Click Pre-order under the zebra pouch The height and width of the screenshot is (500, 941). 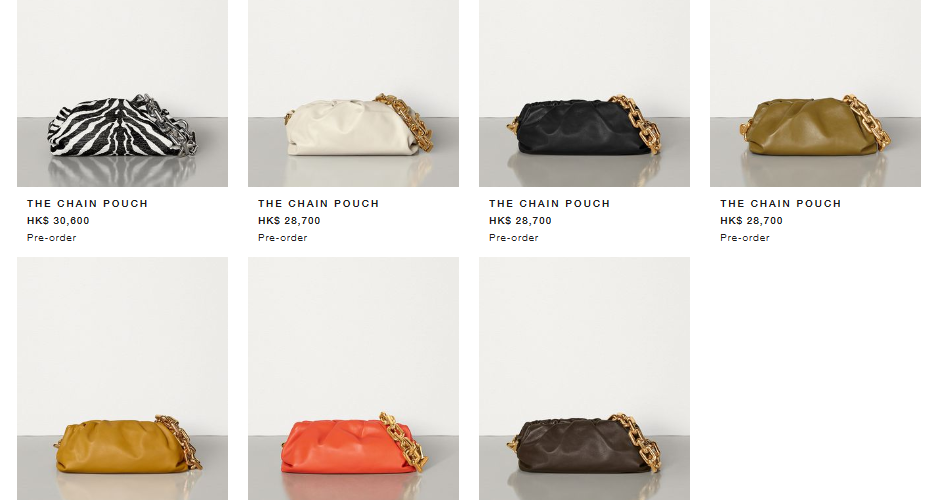click(x=52, y=238)
